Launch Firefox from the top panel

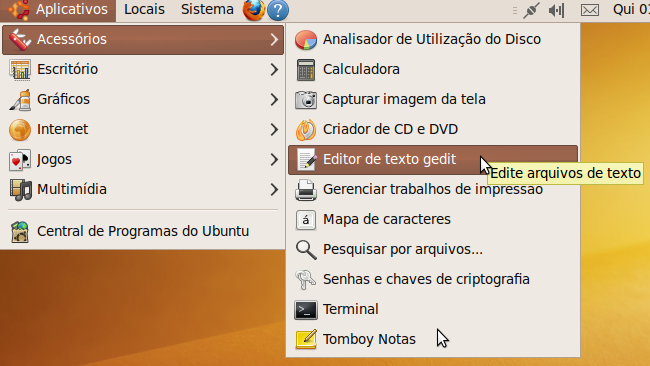pyautogui.click(x=254, y=10)
